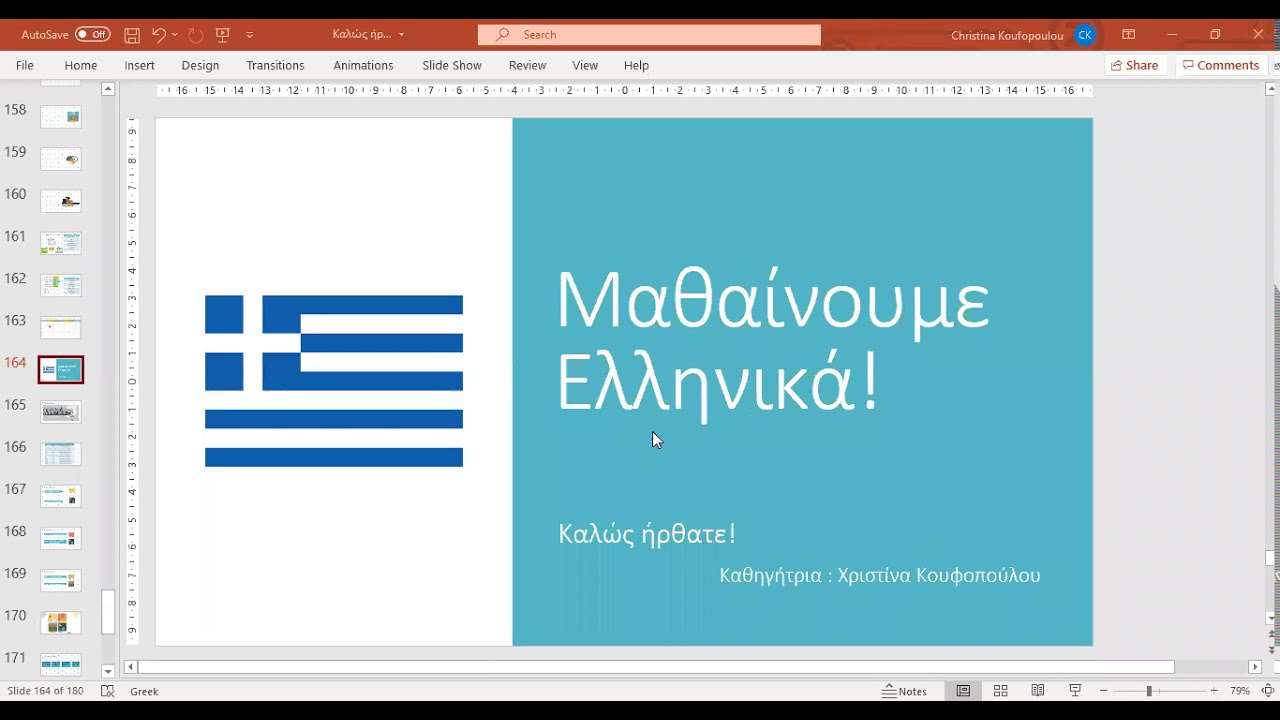Fit slide to current window icon
The image size is (1280, 720).
(1267, 691)
